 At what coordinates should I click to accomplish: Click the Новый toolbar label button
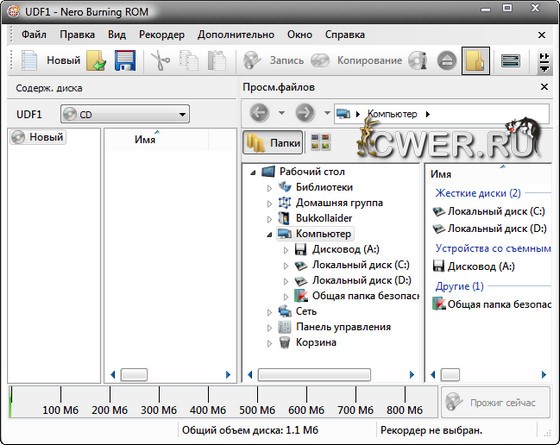(63, 60)
